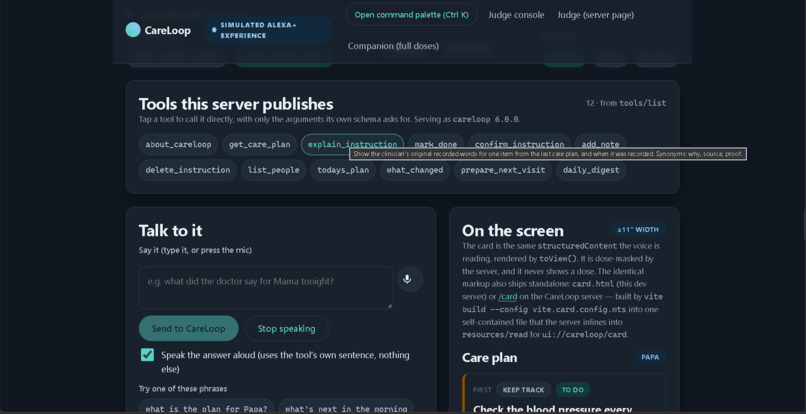
Task: Click the KEEP TRACK tag
Action: [523, 390]
